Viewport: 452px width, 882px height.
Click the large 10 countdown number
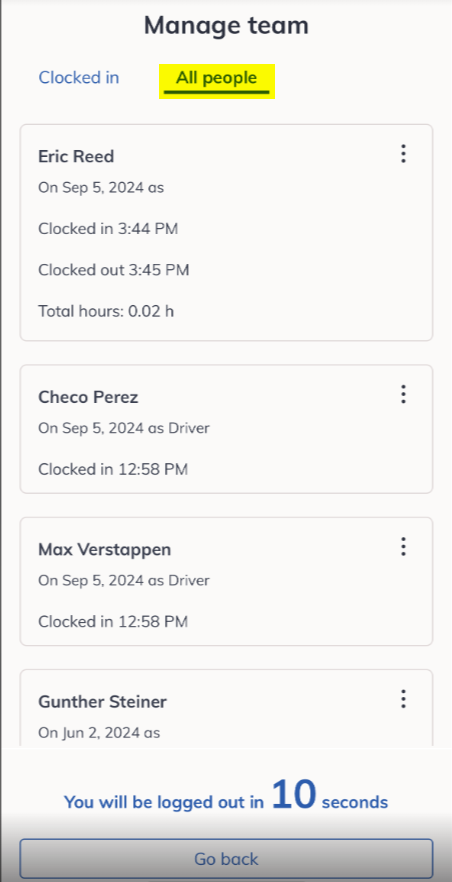tap(293, 794)
